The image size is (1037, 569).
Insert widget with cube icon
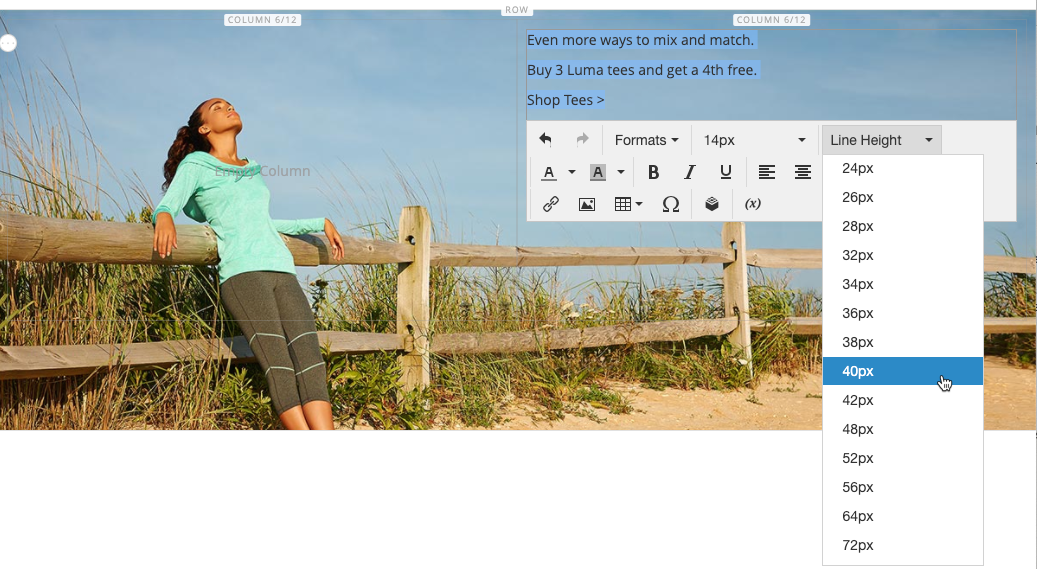click(712, 204)
